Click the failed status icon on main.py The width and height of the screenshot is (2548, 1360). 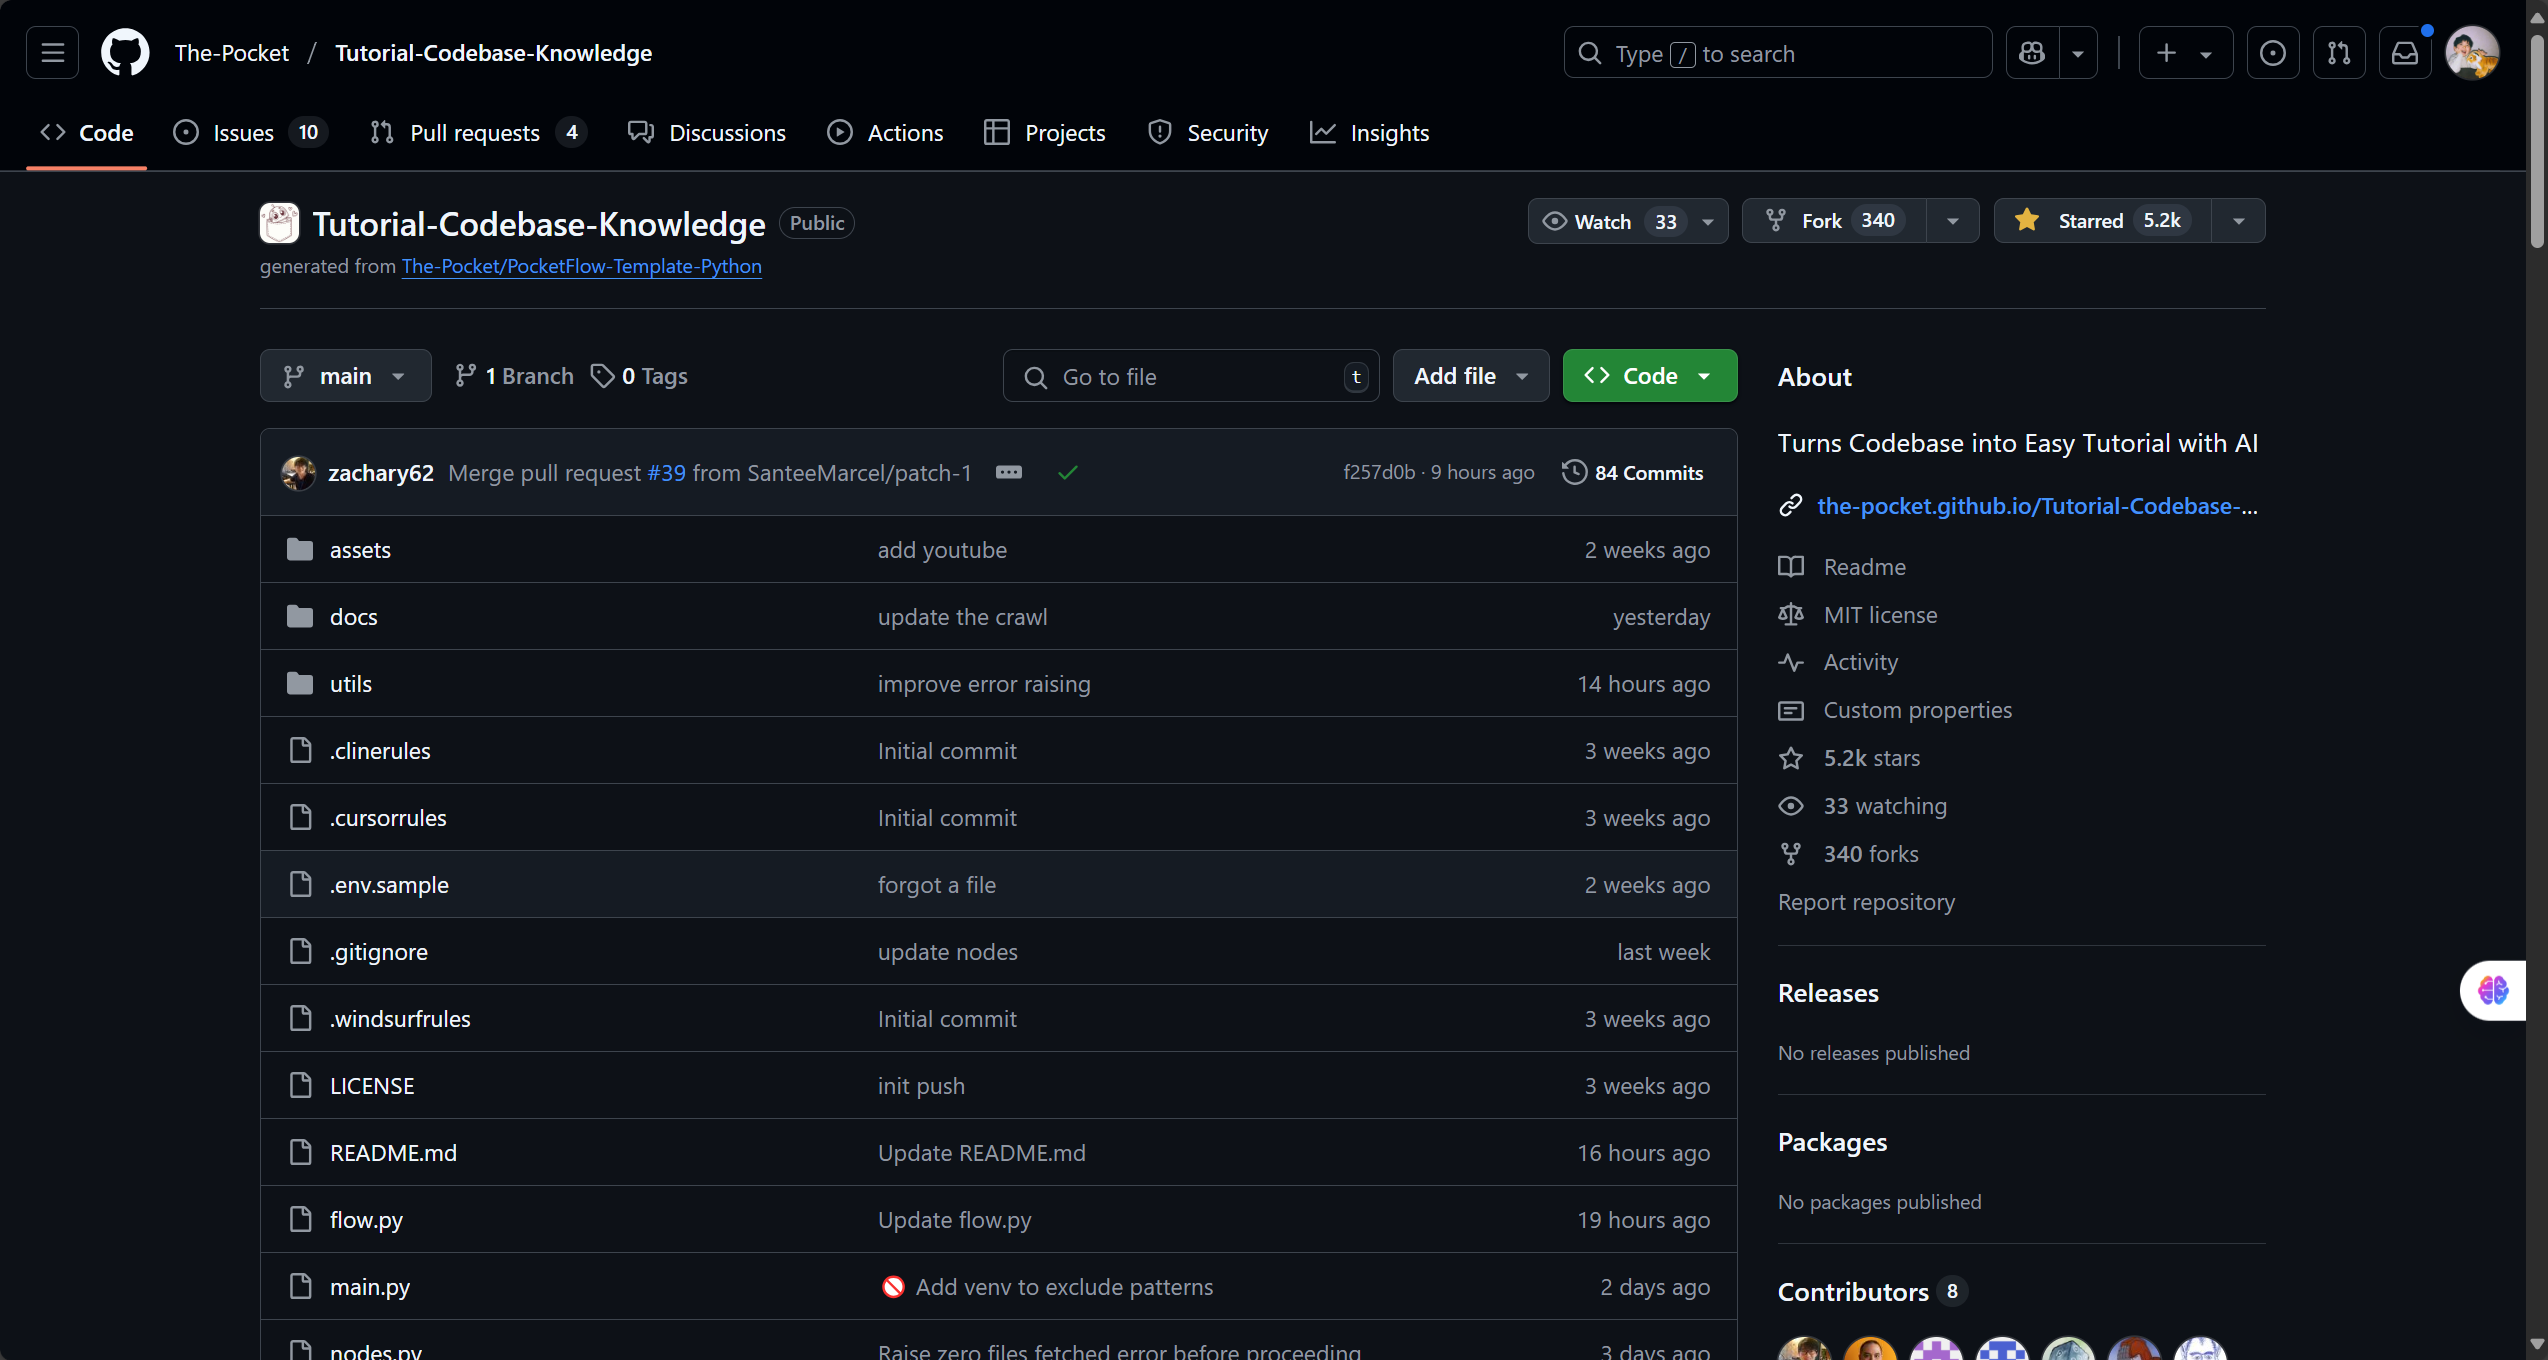pos(893,1287)
